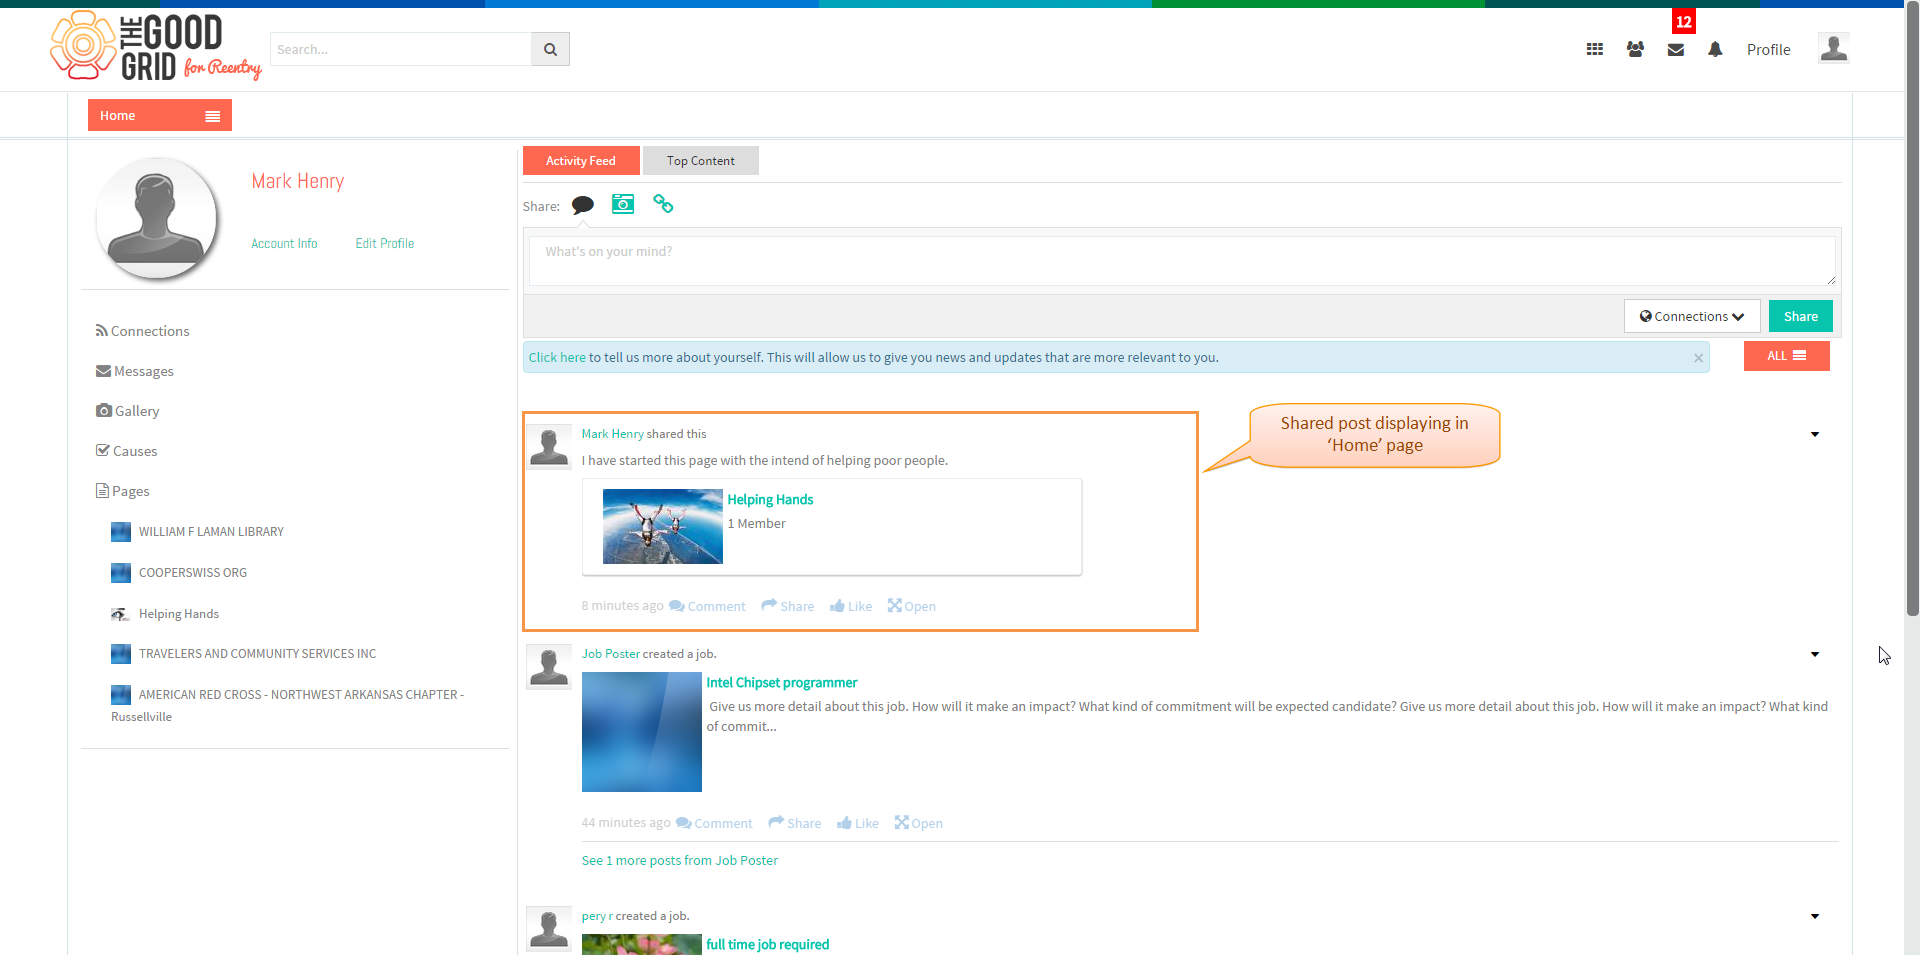Click the COOPERSWISS ORG page icon

tap(121, 573)
